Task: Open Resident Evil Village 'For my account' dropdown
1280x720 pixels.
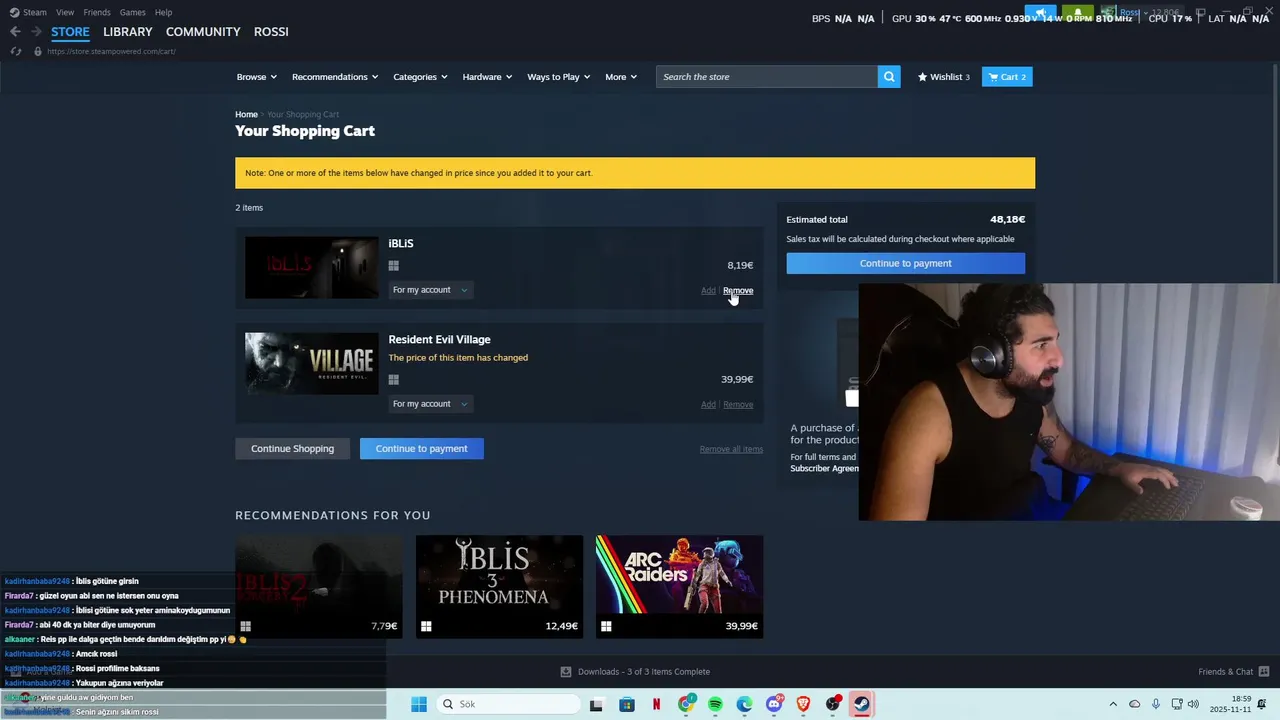Action: pos(430,404)
